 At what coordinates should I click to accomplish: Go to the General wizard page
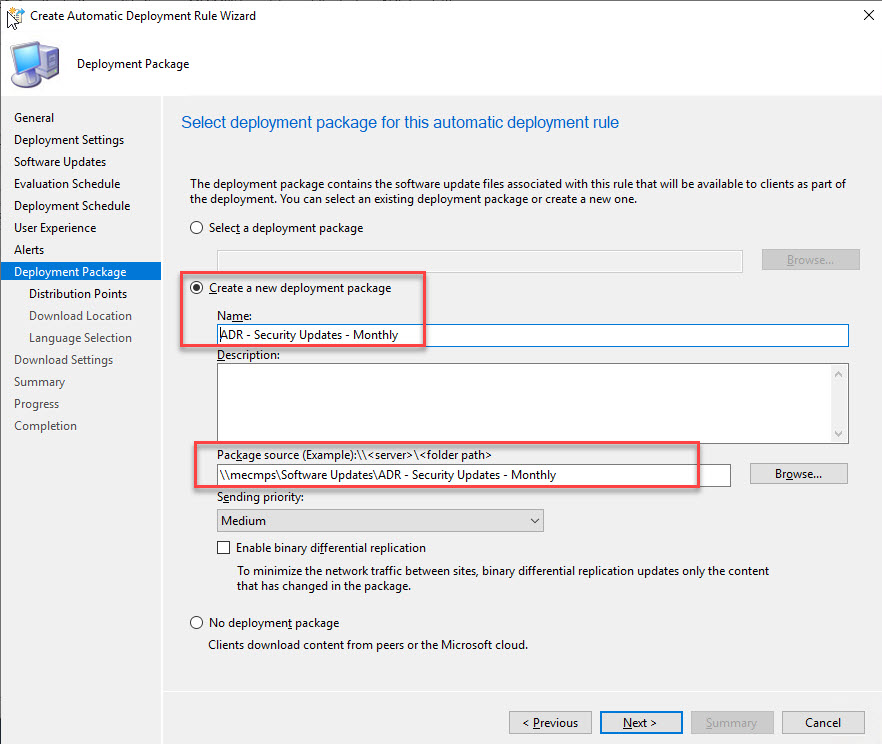pyautogui.click(x=34, y=118)
